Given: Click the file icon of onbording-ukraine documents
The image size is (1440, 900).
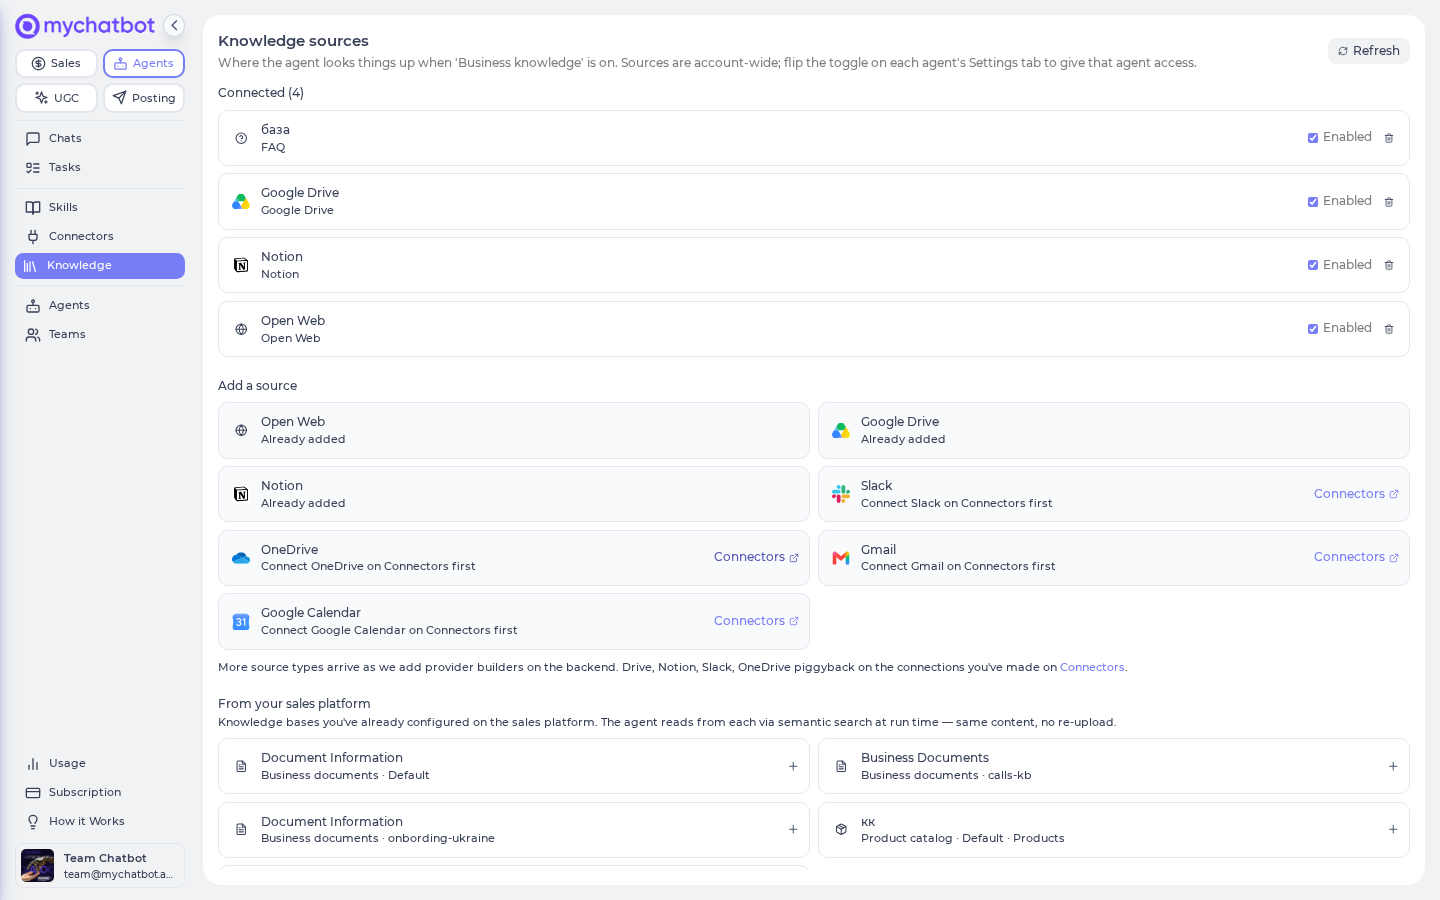Looking at the screenshot, I should [x=241, y=830].
